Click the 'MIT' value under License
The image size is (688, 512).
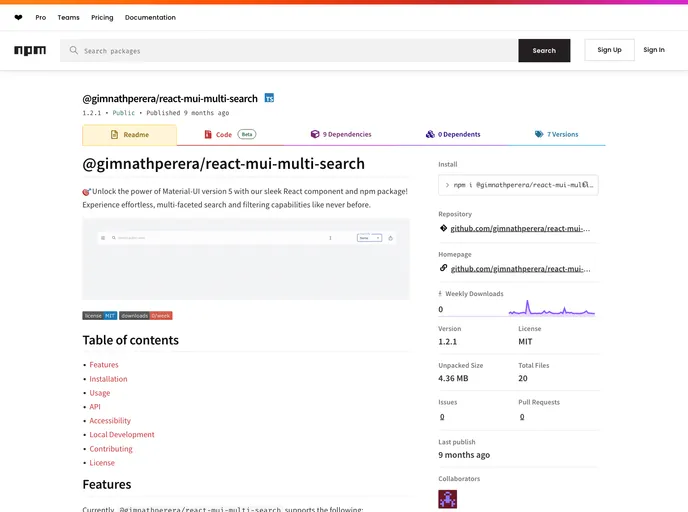point(525,341)
